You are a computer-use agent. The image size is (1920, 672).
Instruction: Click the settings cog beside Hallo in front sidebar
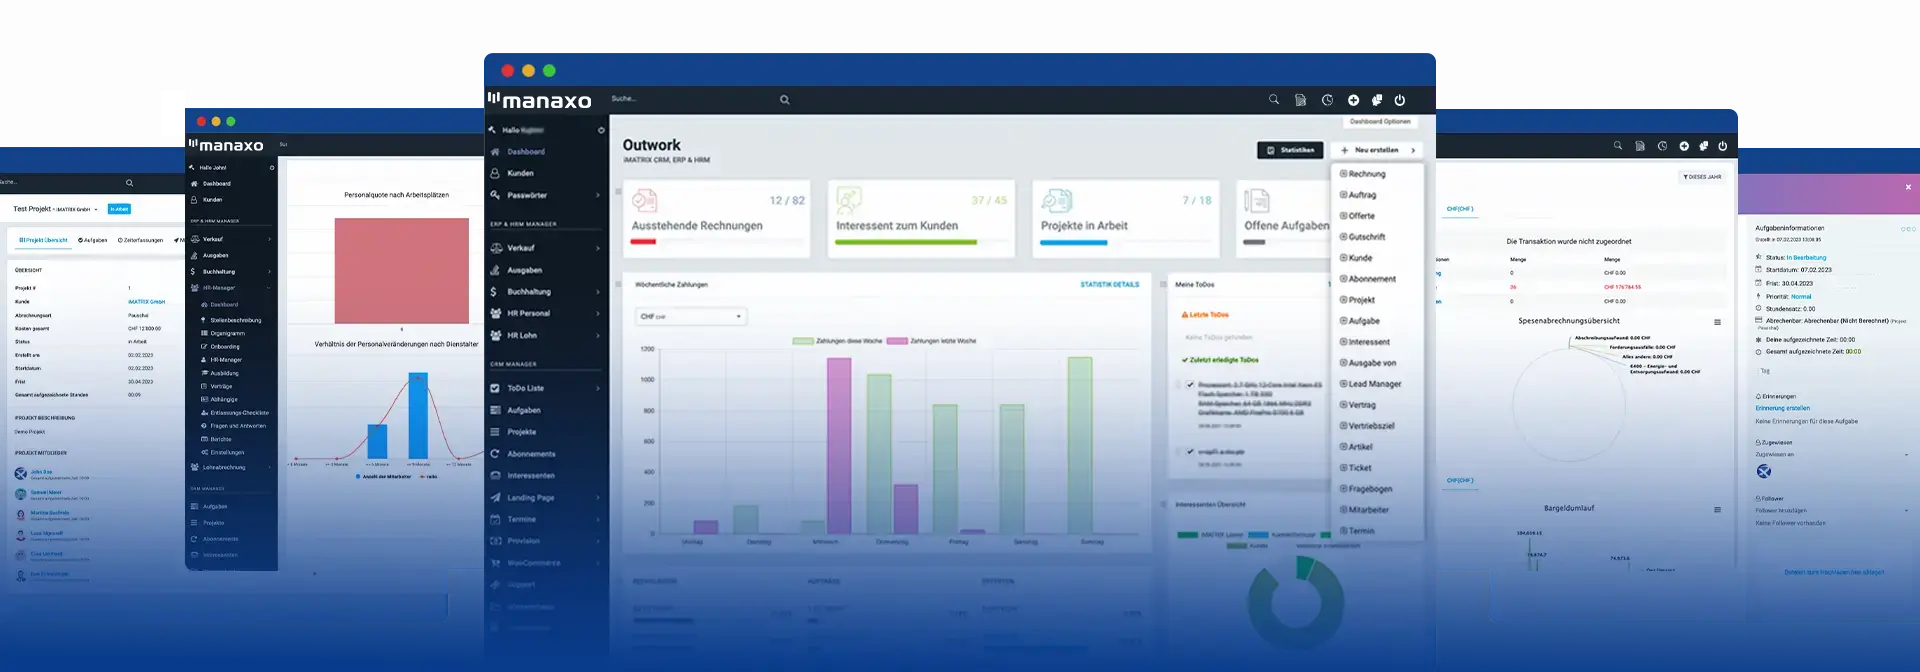point(601,130)
